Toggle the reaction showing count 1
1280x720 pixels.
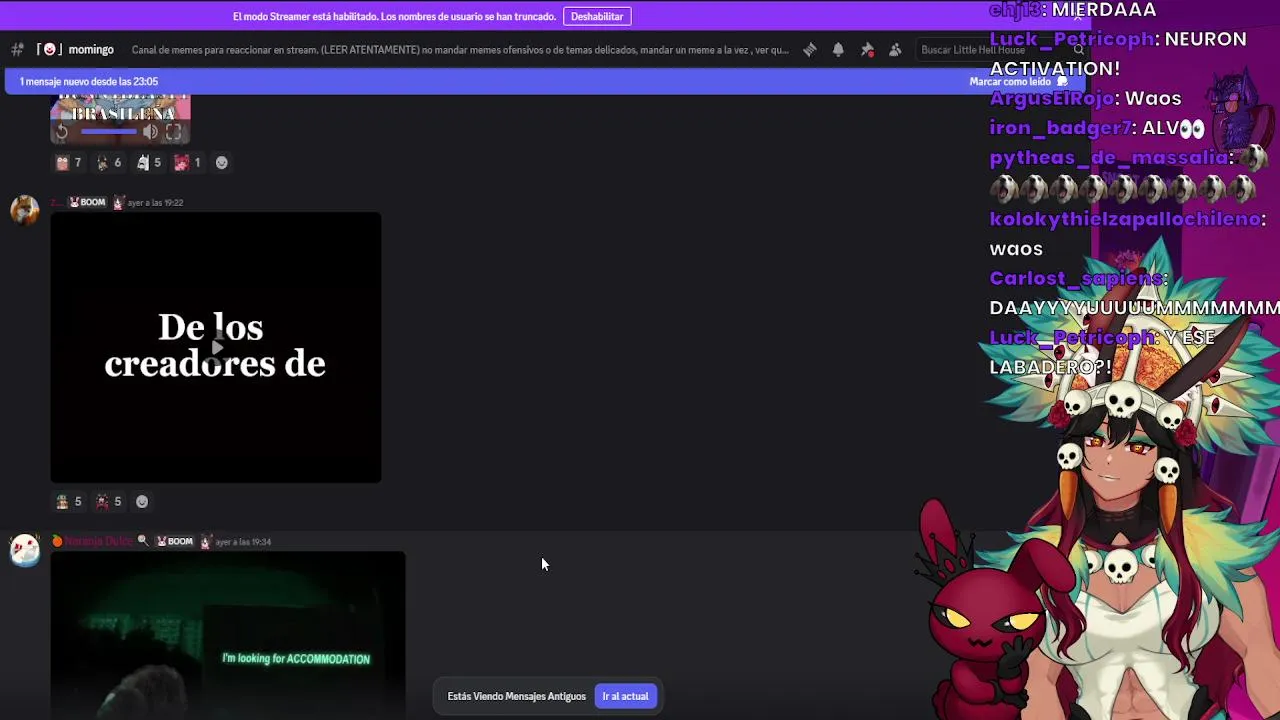pos(188,162)
